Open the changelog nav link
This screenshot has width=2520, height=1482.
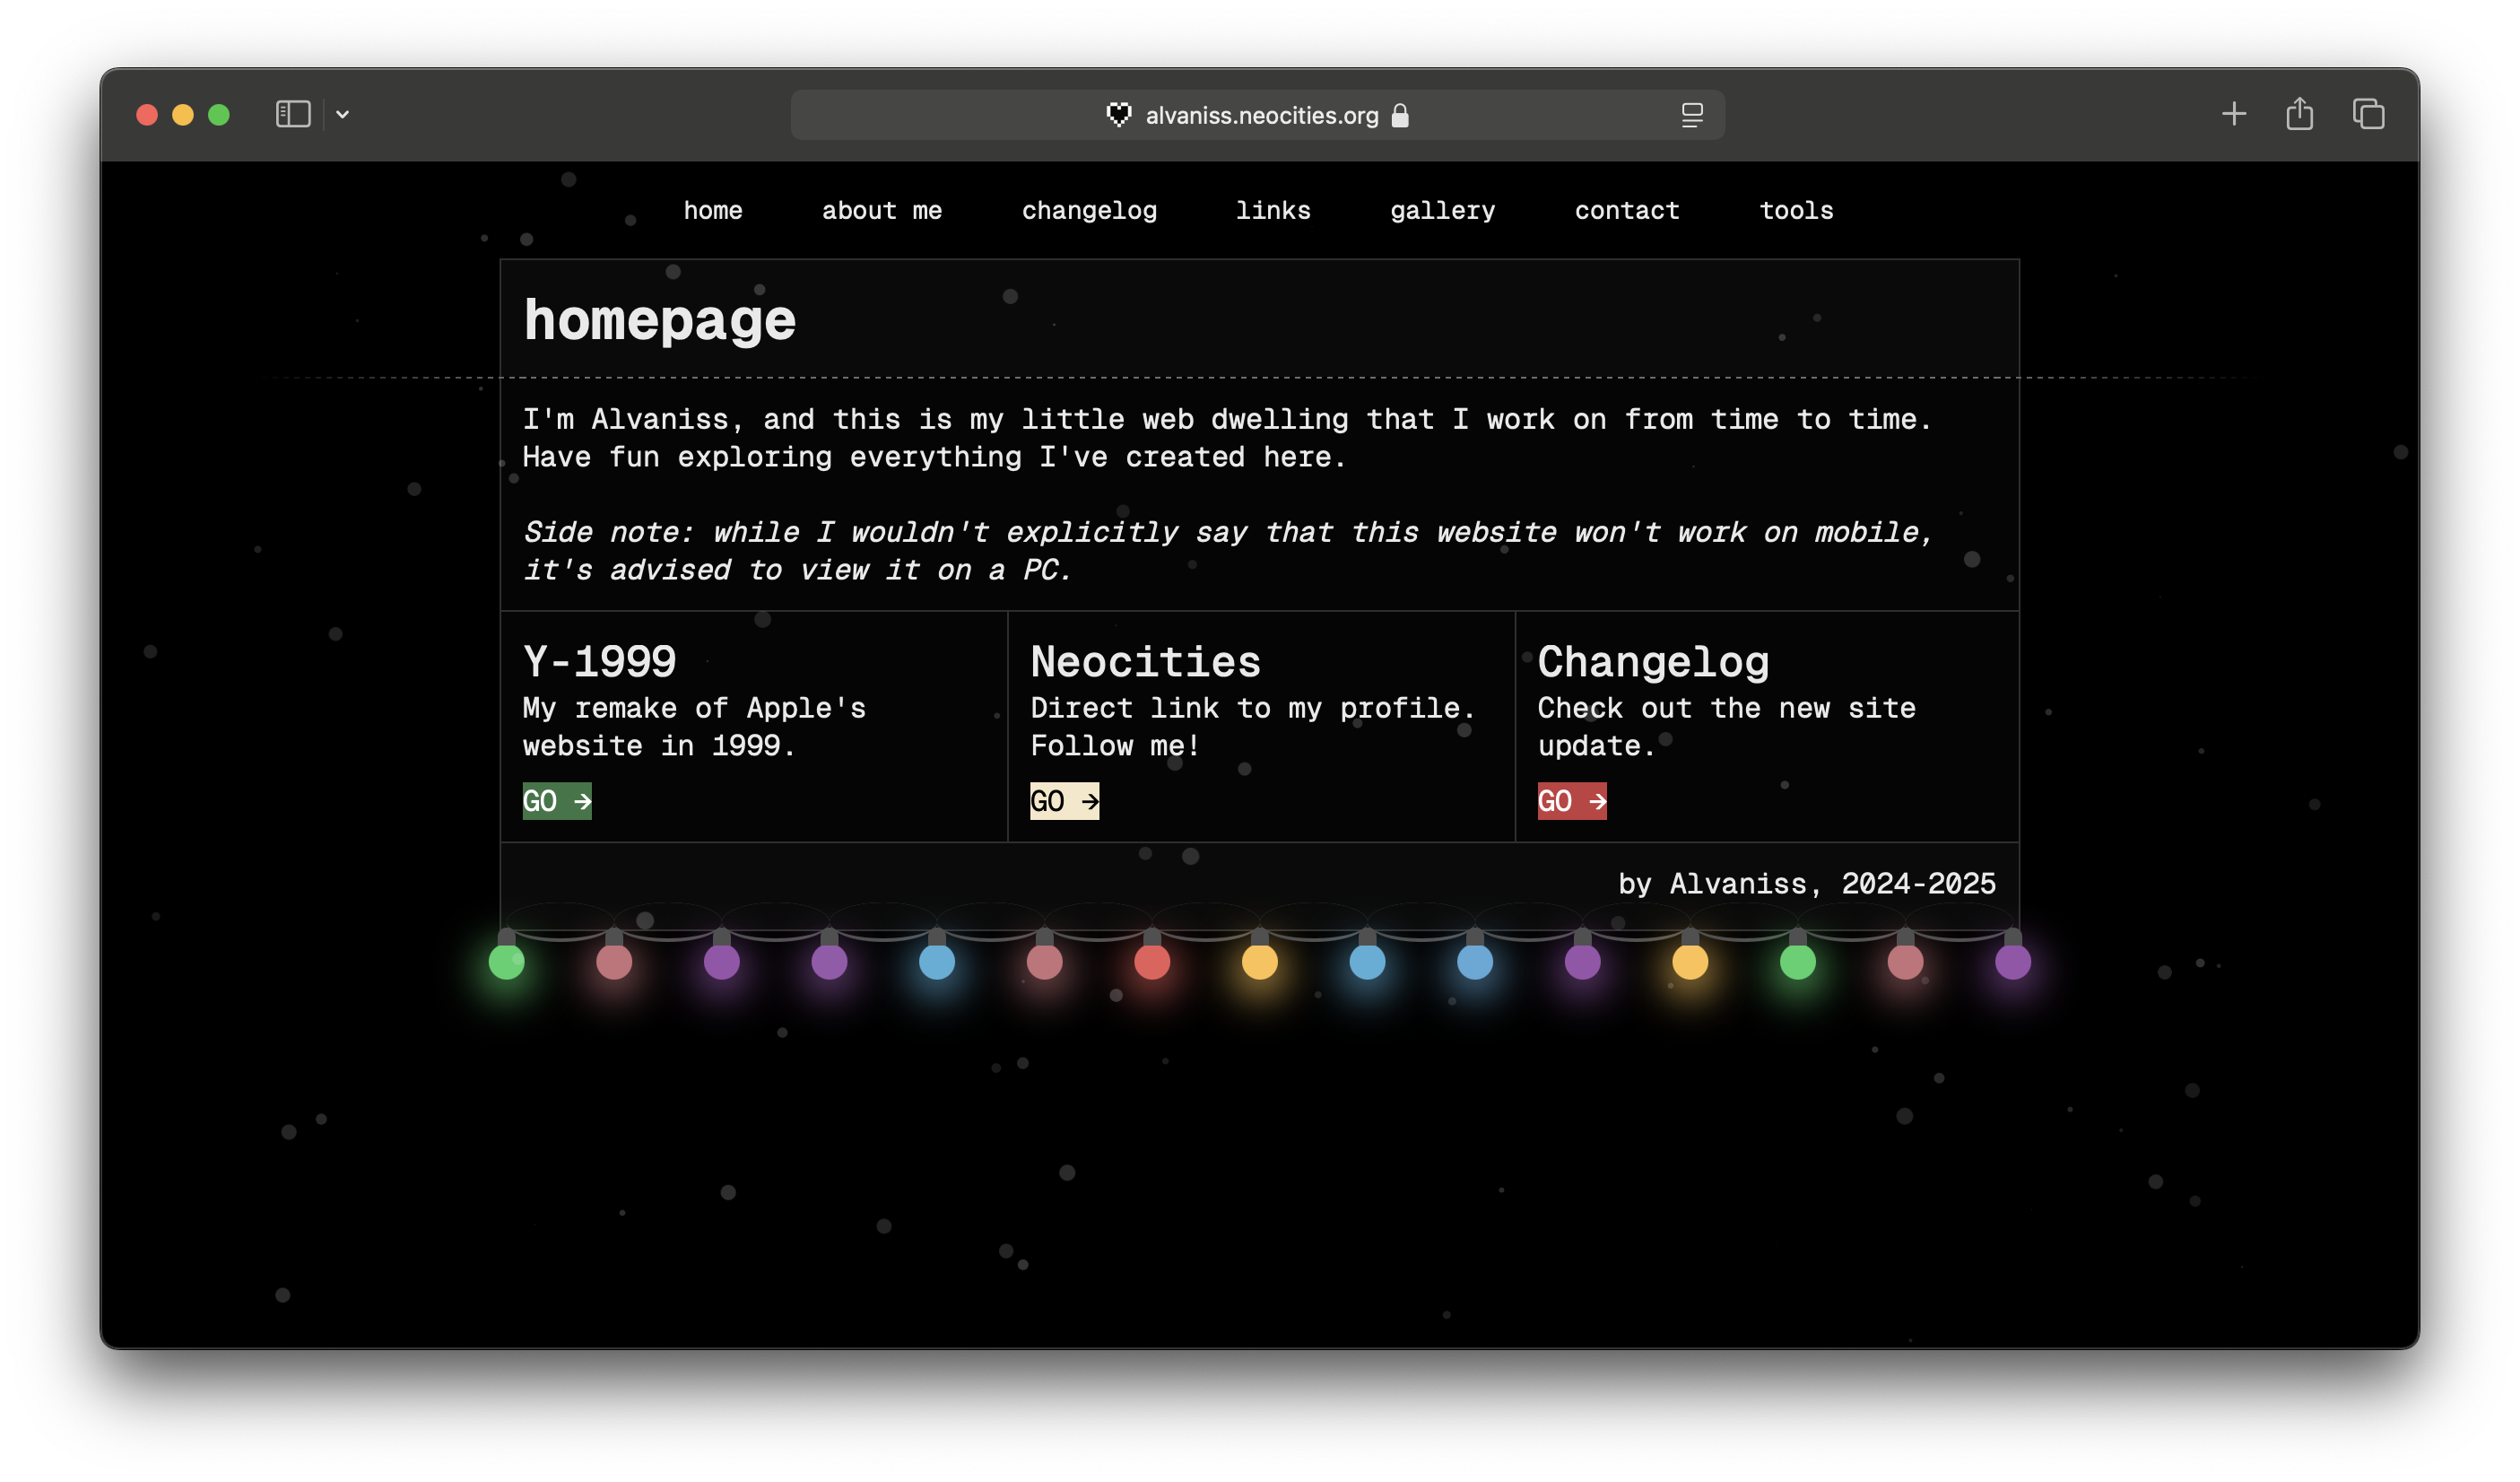click(1089, 211)
